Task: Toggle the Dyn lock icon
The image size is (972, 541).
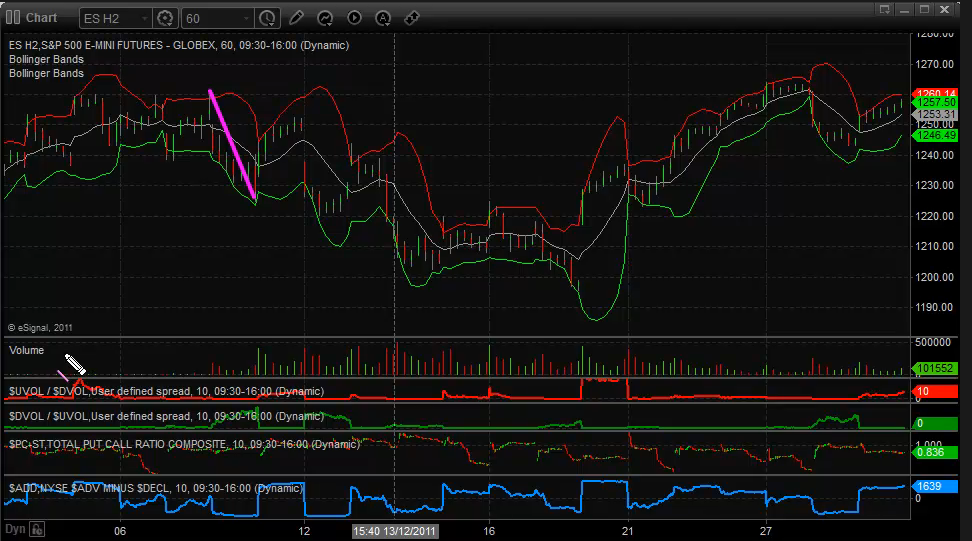Action: 37,529
